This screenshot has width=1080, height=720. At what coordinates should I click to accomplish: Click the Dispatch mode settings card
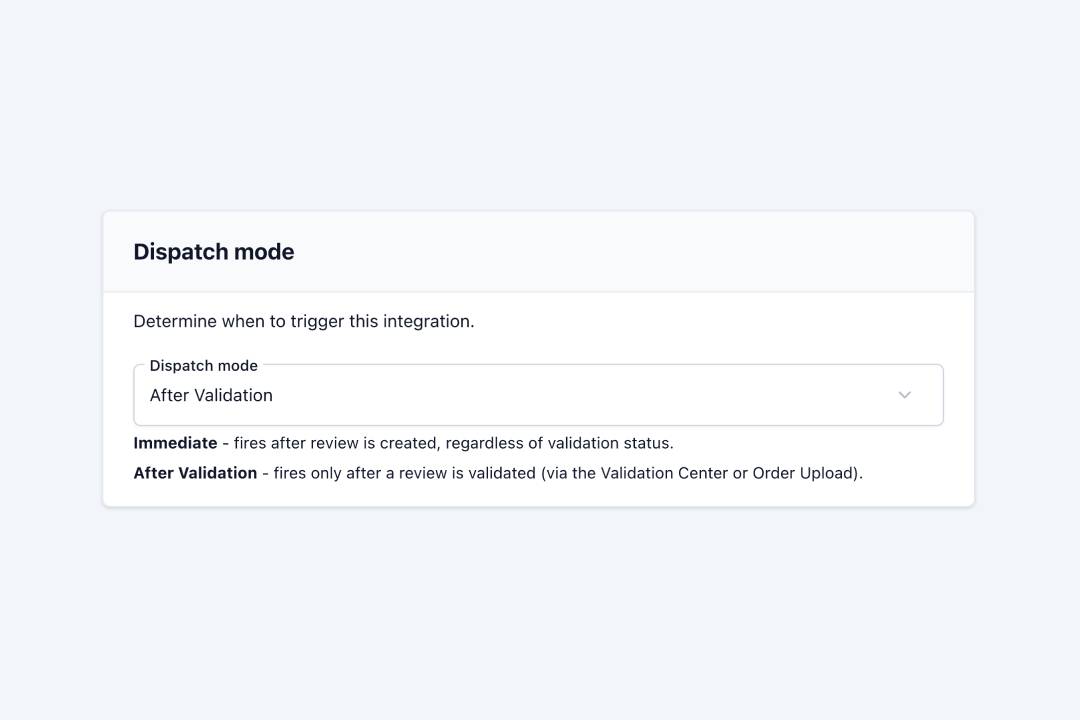pos(539,358)
